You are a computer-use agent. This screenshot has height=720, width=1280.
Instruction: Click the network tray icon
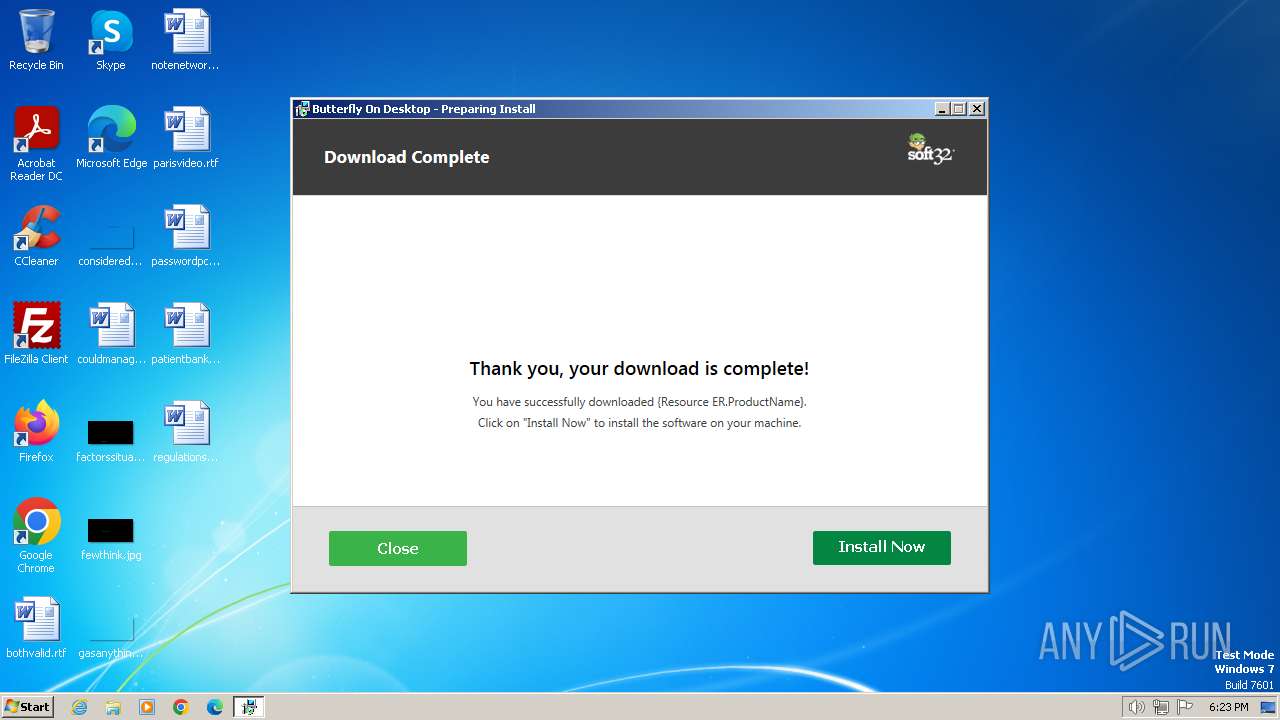click(1161, 707)
